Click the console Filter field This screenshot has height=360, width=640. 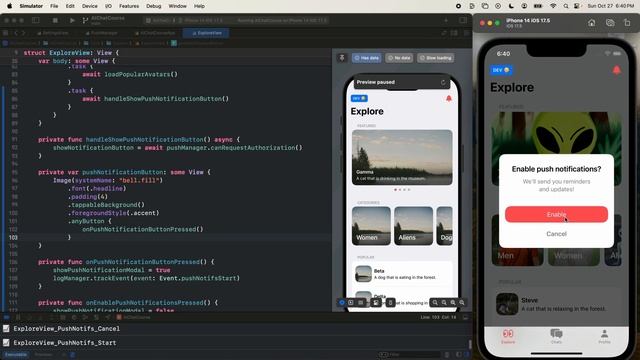click(410, 355)
